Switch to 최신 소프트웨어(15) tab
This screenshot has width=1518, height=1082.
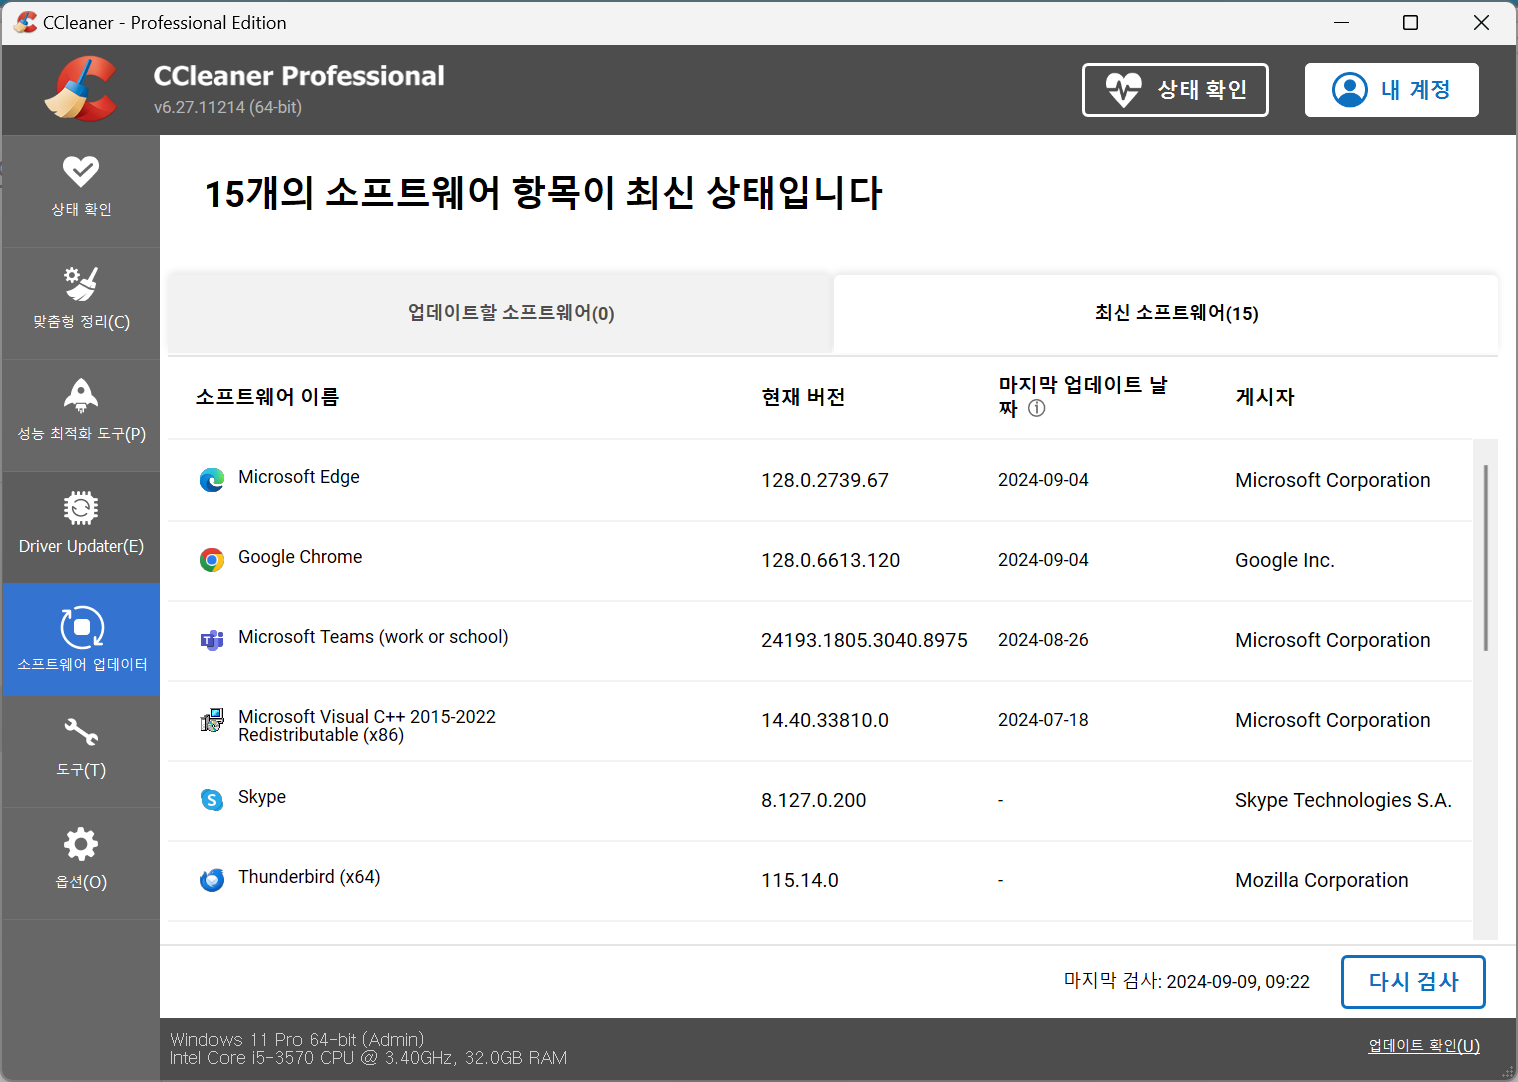click(1166, 313)
